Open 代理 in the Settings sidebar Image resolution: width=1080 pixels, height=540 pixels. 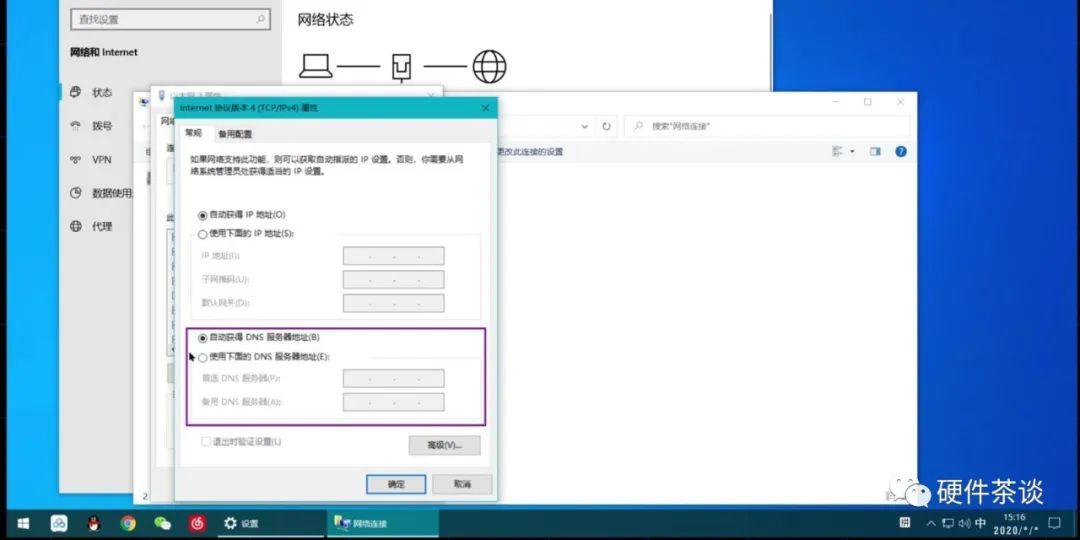point(102,227)
